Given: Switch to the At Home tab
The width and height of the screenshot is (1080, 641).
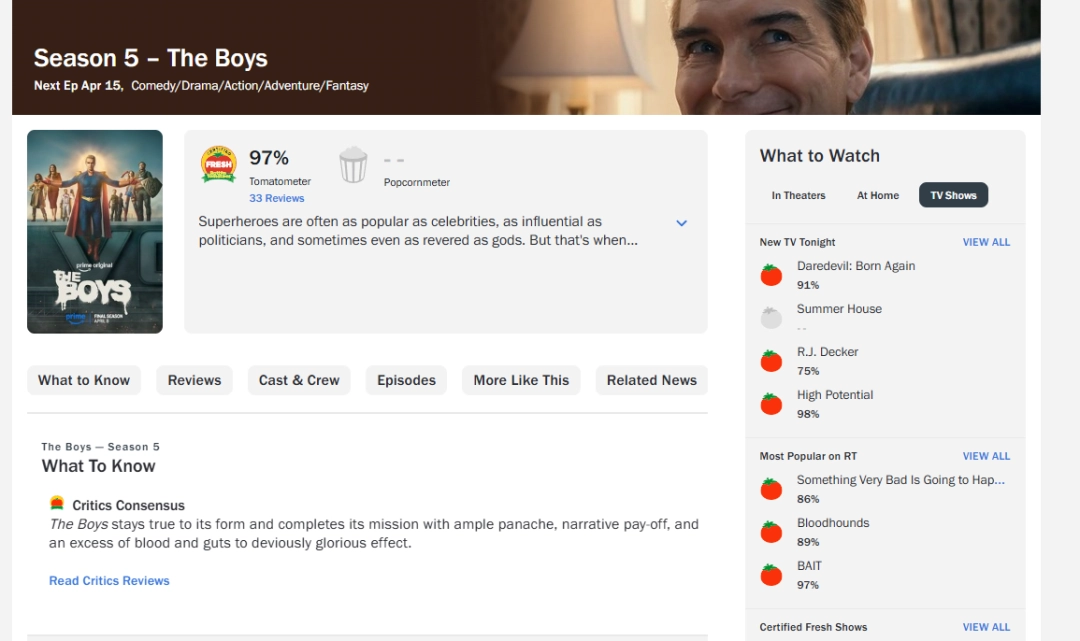Looking at the screenshot, I should click(877, 195).
